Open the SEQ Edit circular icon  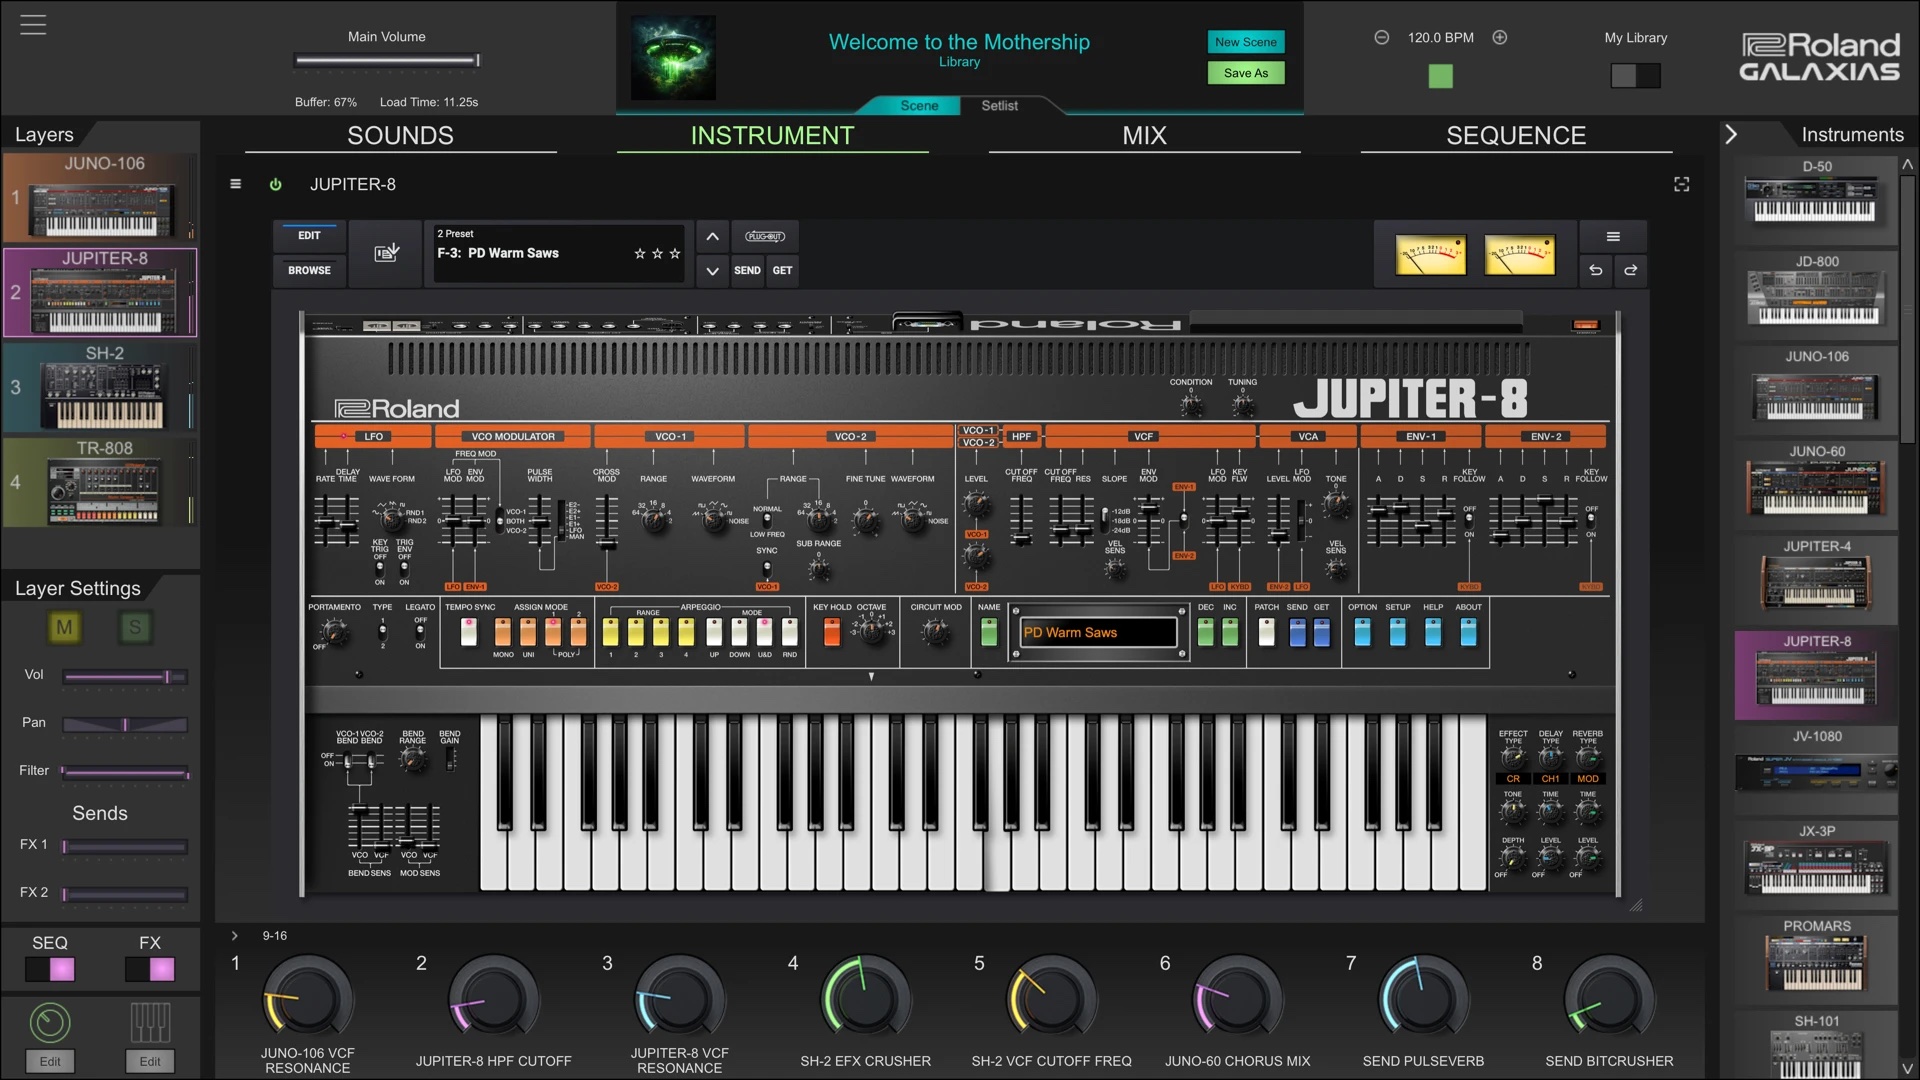(50, 1022)
